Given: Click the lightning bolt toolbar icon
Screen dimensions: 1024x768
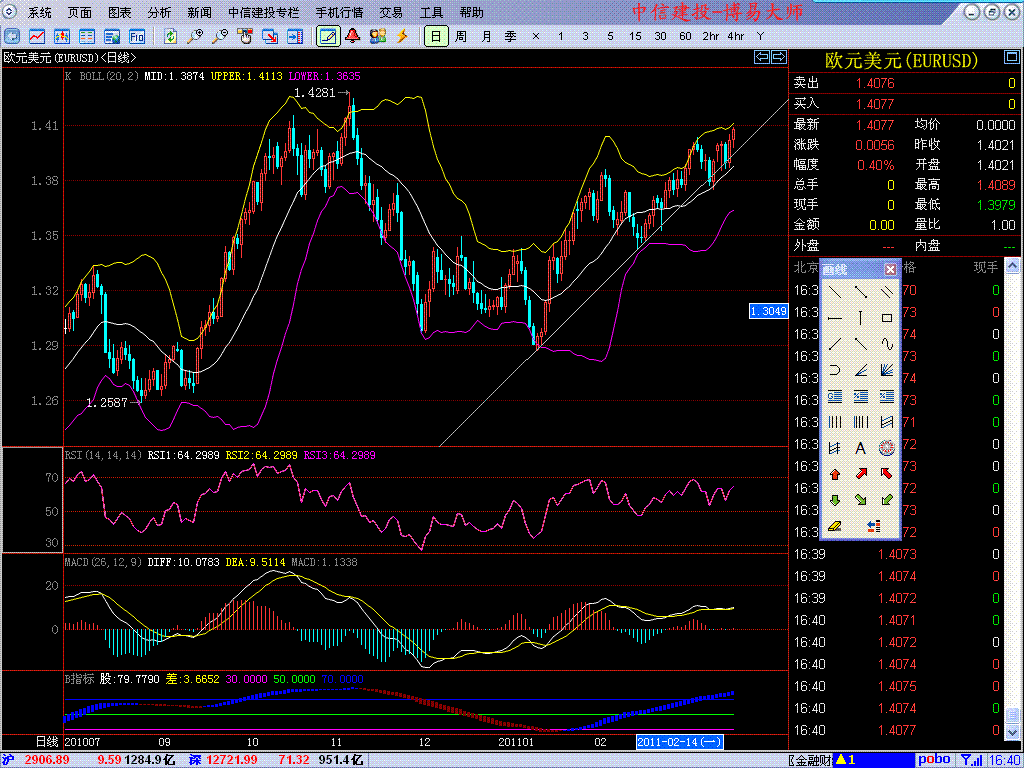Looking at the screenshot, I should [403, 36].
